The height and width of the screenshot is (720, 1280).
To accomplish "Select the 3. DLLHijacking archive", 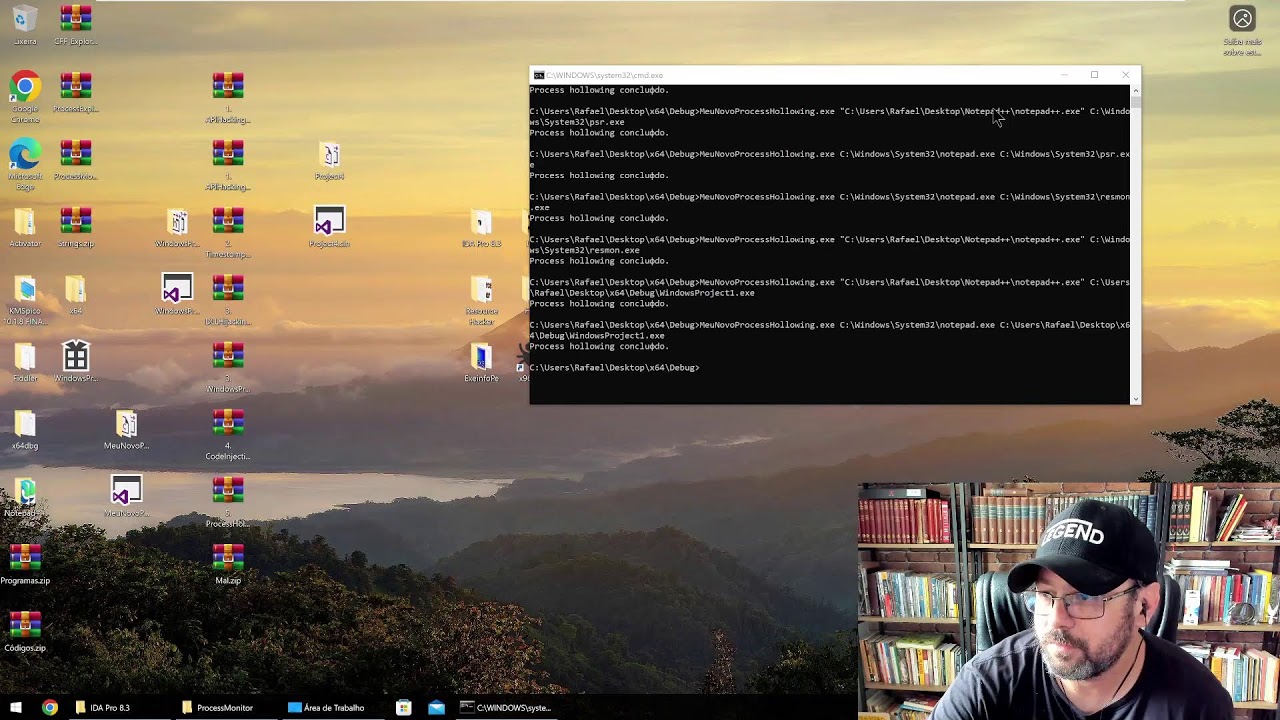I will (228, 289).
